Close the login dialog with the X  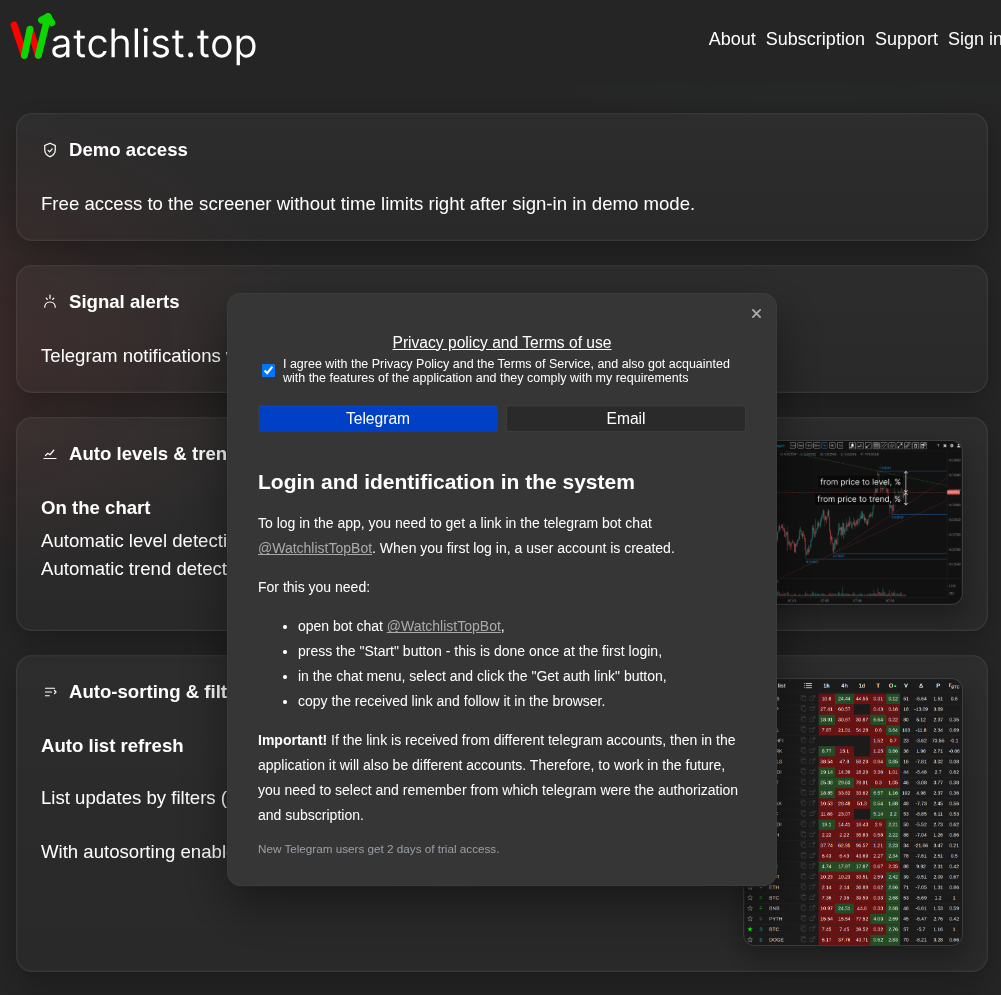(756, 314)
